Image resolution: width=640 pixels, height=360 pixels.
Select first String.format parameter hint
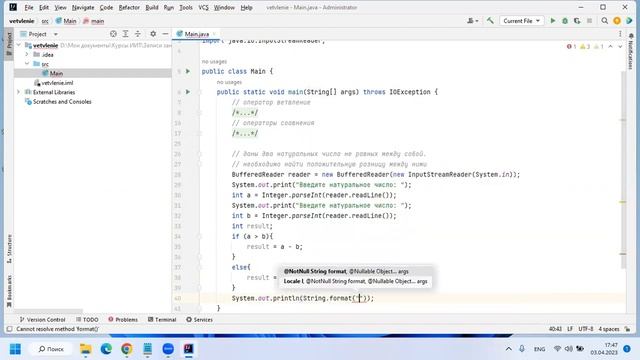click(355, 271)
